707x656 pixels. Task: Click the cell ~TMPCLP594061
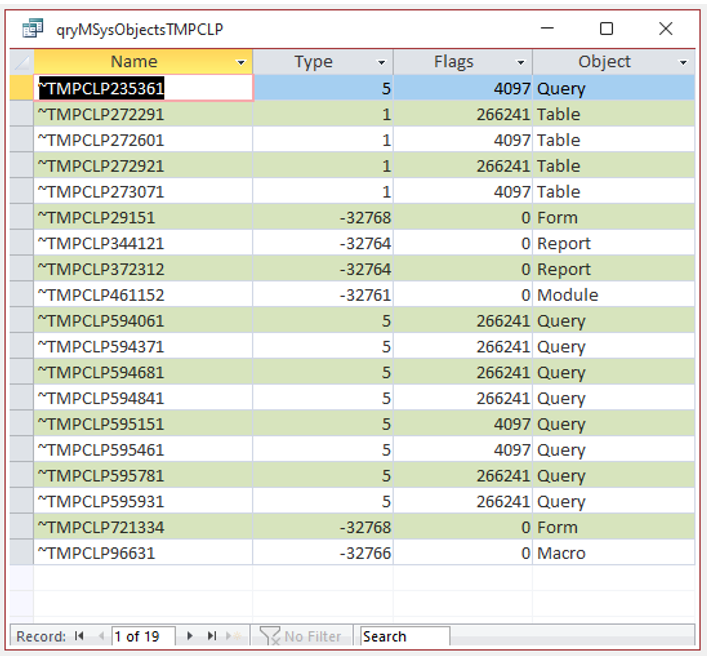[x=143, y=321]
